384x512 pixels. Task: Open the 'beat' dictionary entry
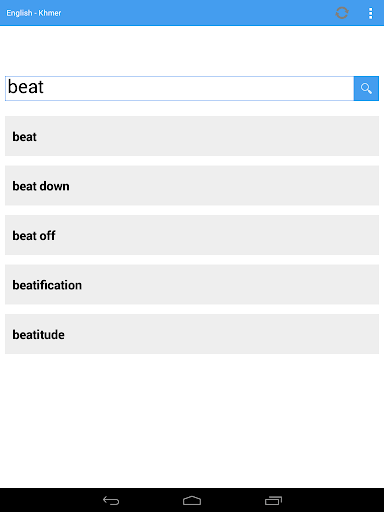[192, 136]
